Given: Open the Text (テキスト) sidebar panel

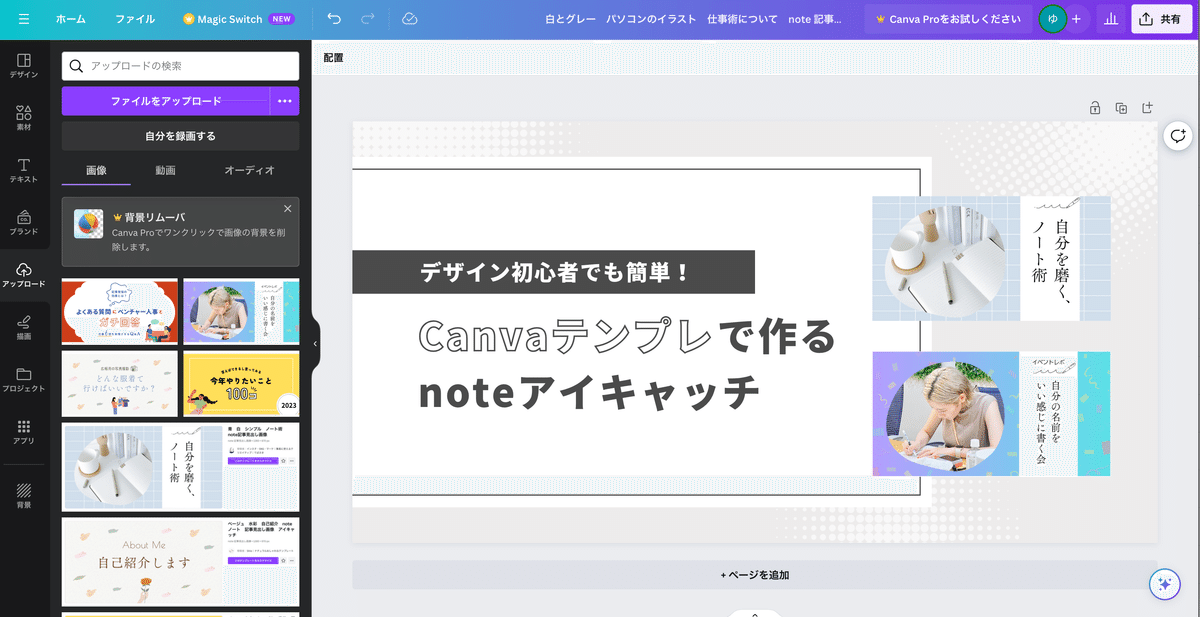Looking at the screenshot, I should (24, 170).
